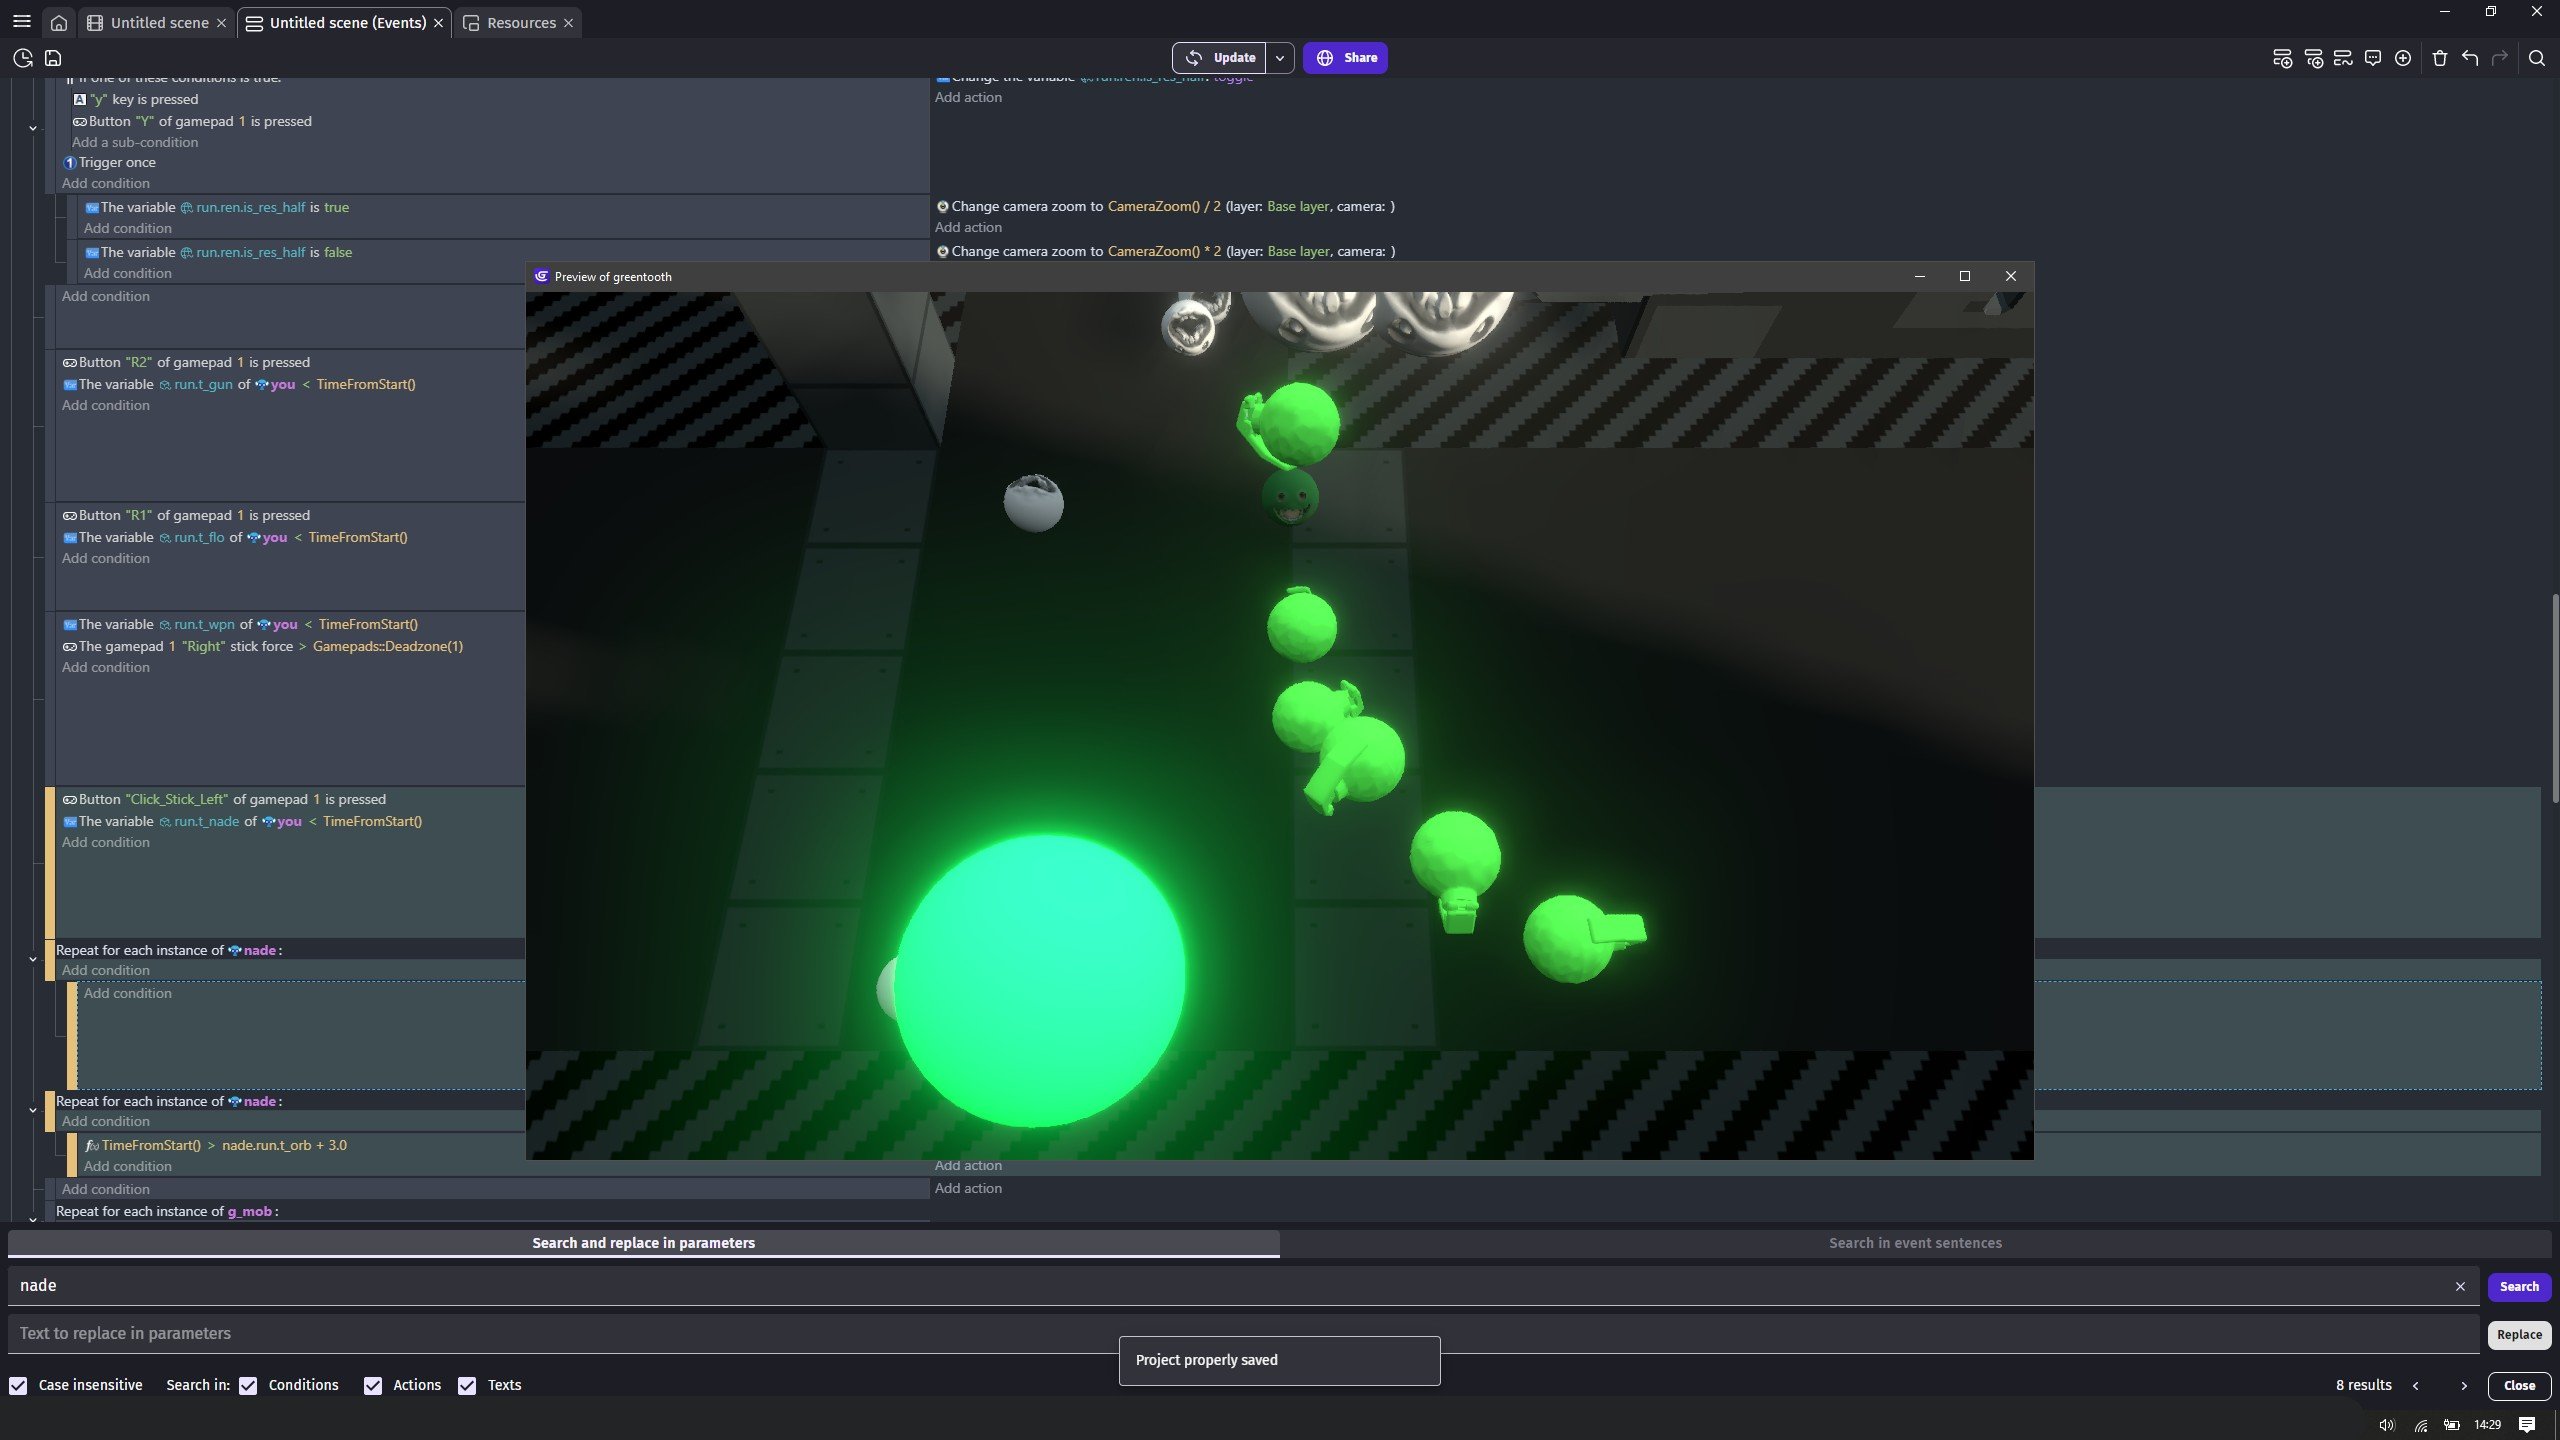Go to next search result
This screenshot has height=1440, width=2560.
point(2464,1386)
